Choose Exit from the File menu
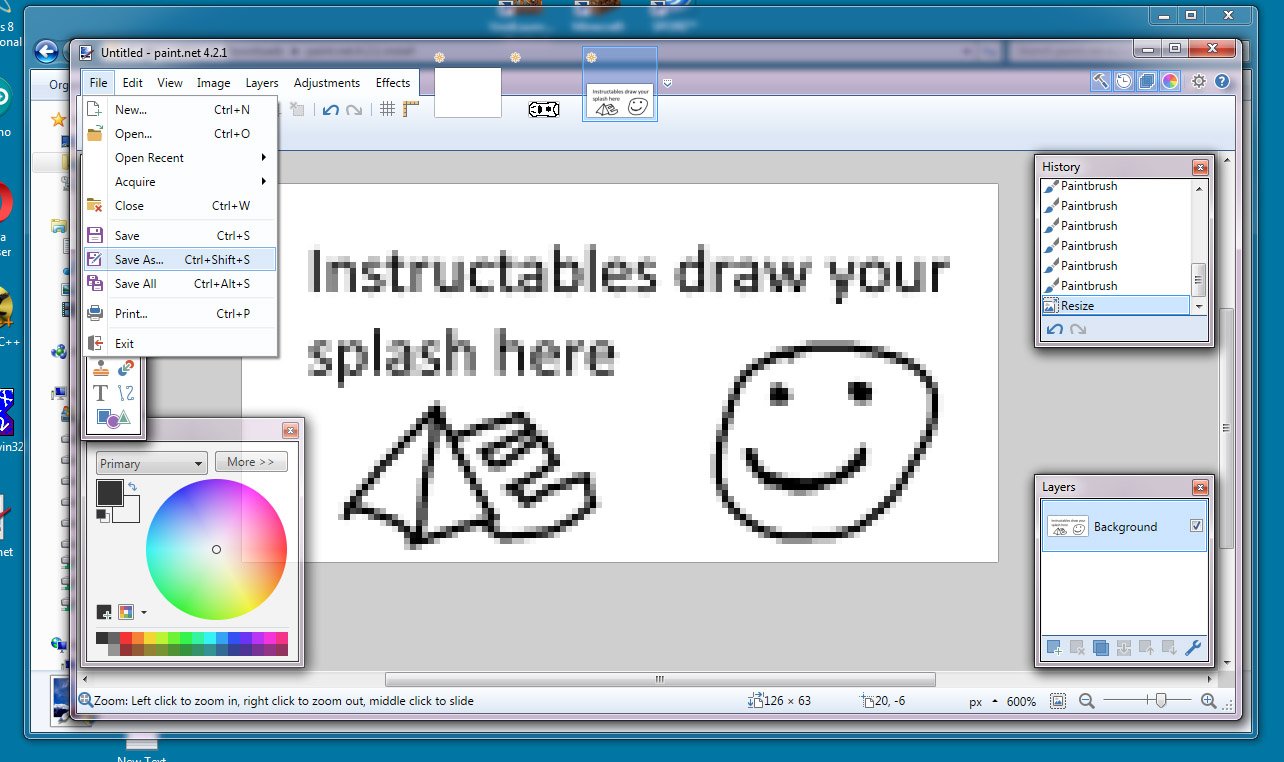The height and width of the screenshot is (762, 1284). pyautogui.click(x=178, y=344)
